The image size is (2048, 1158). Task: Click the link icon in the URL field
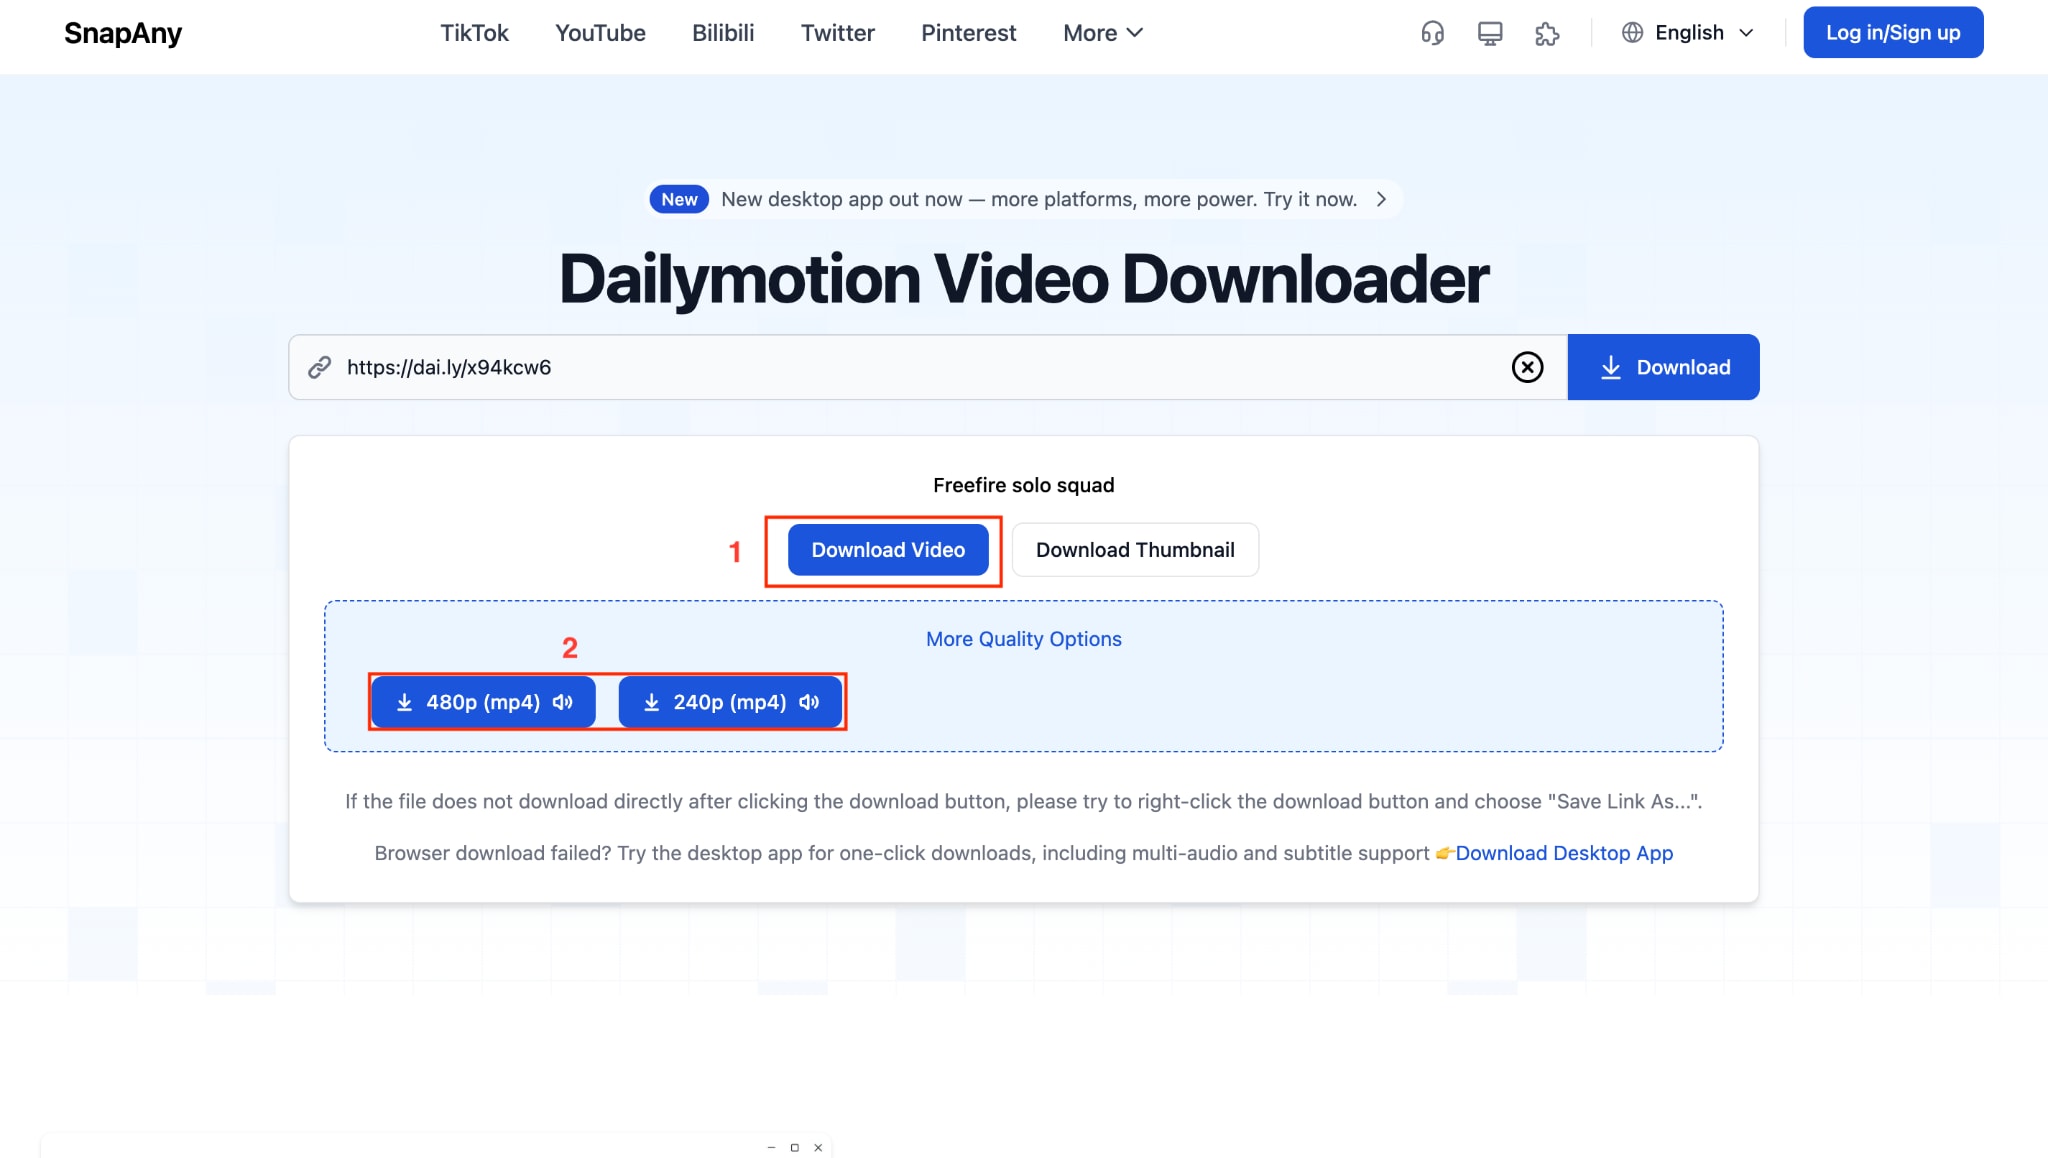(x=320, y=367)
